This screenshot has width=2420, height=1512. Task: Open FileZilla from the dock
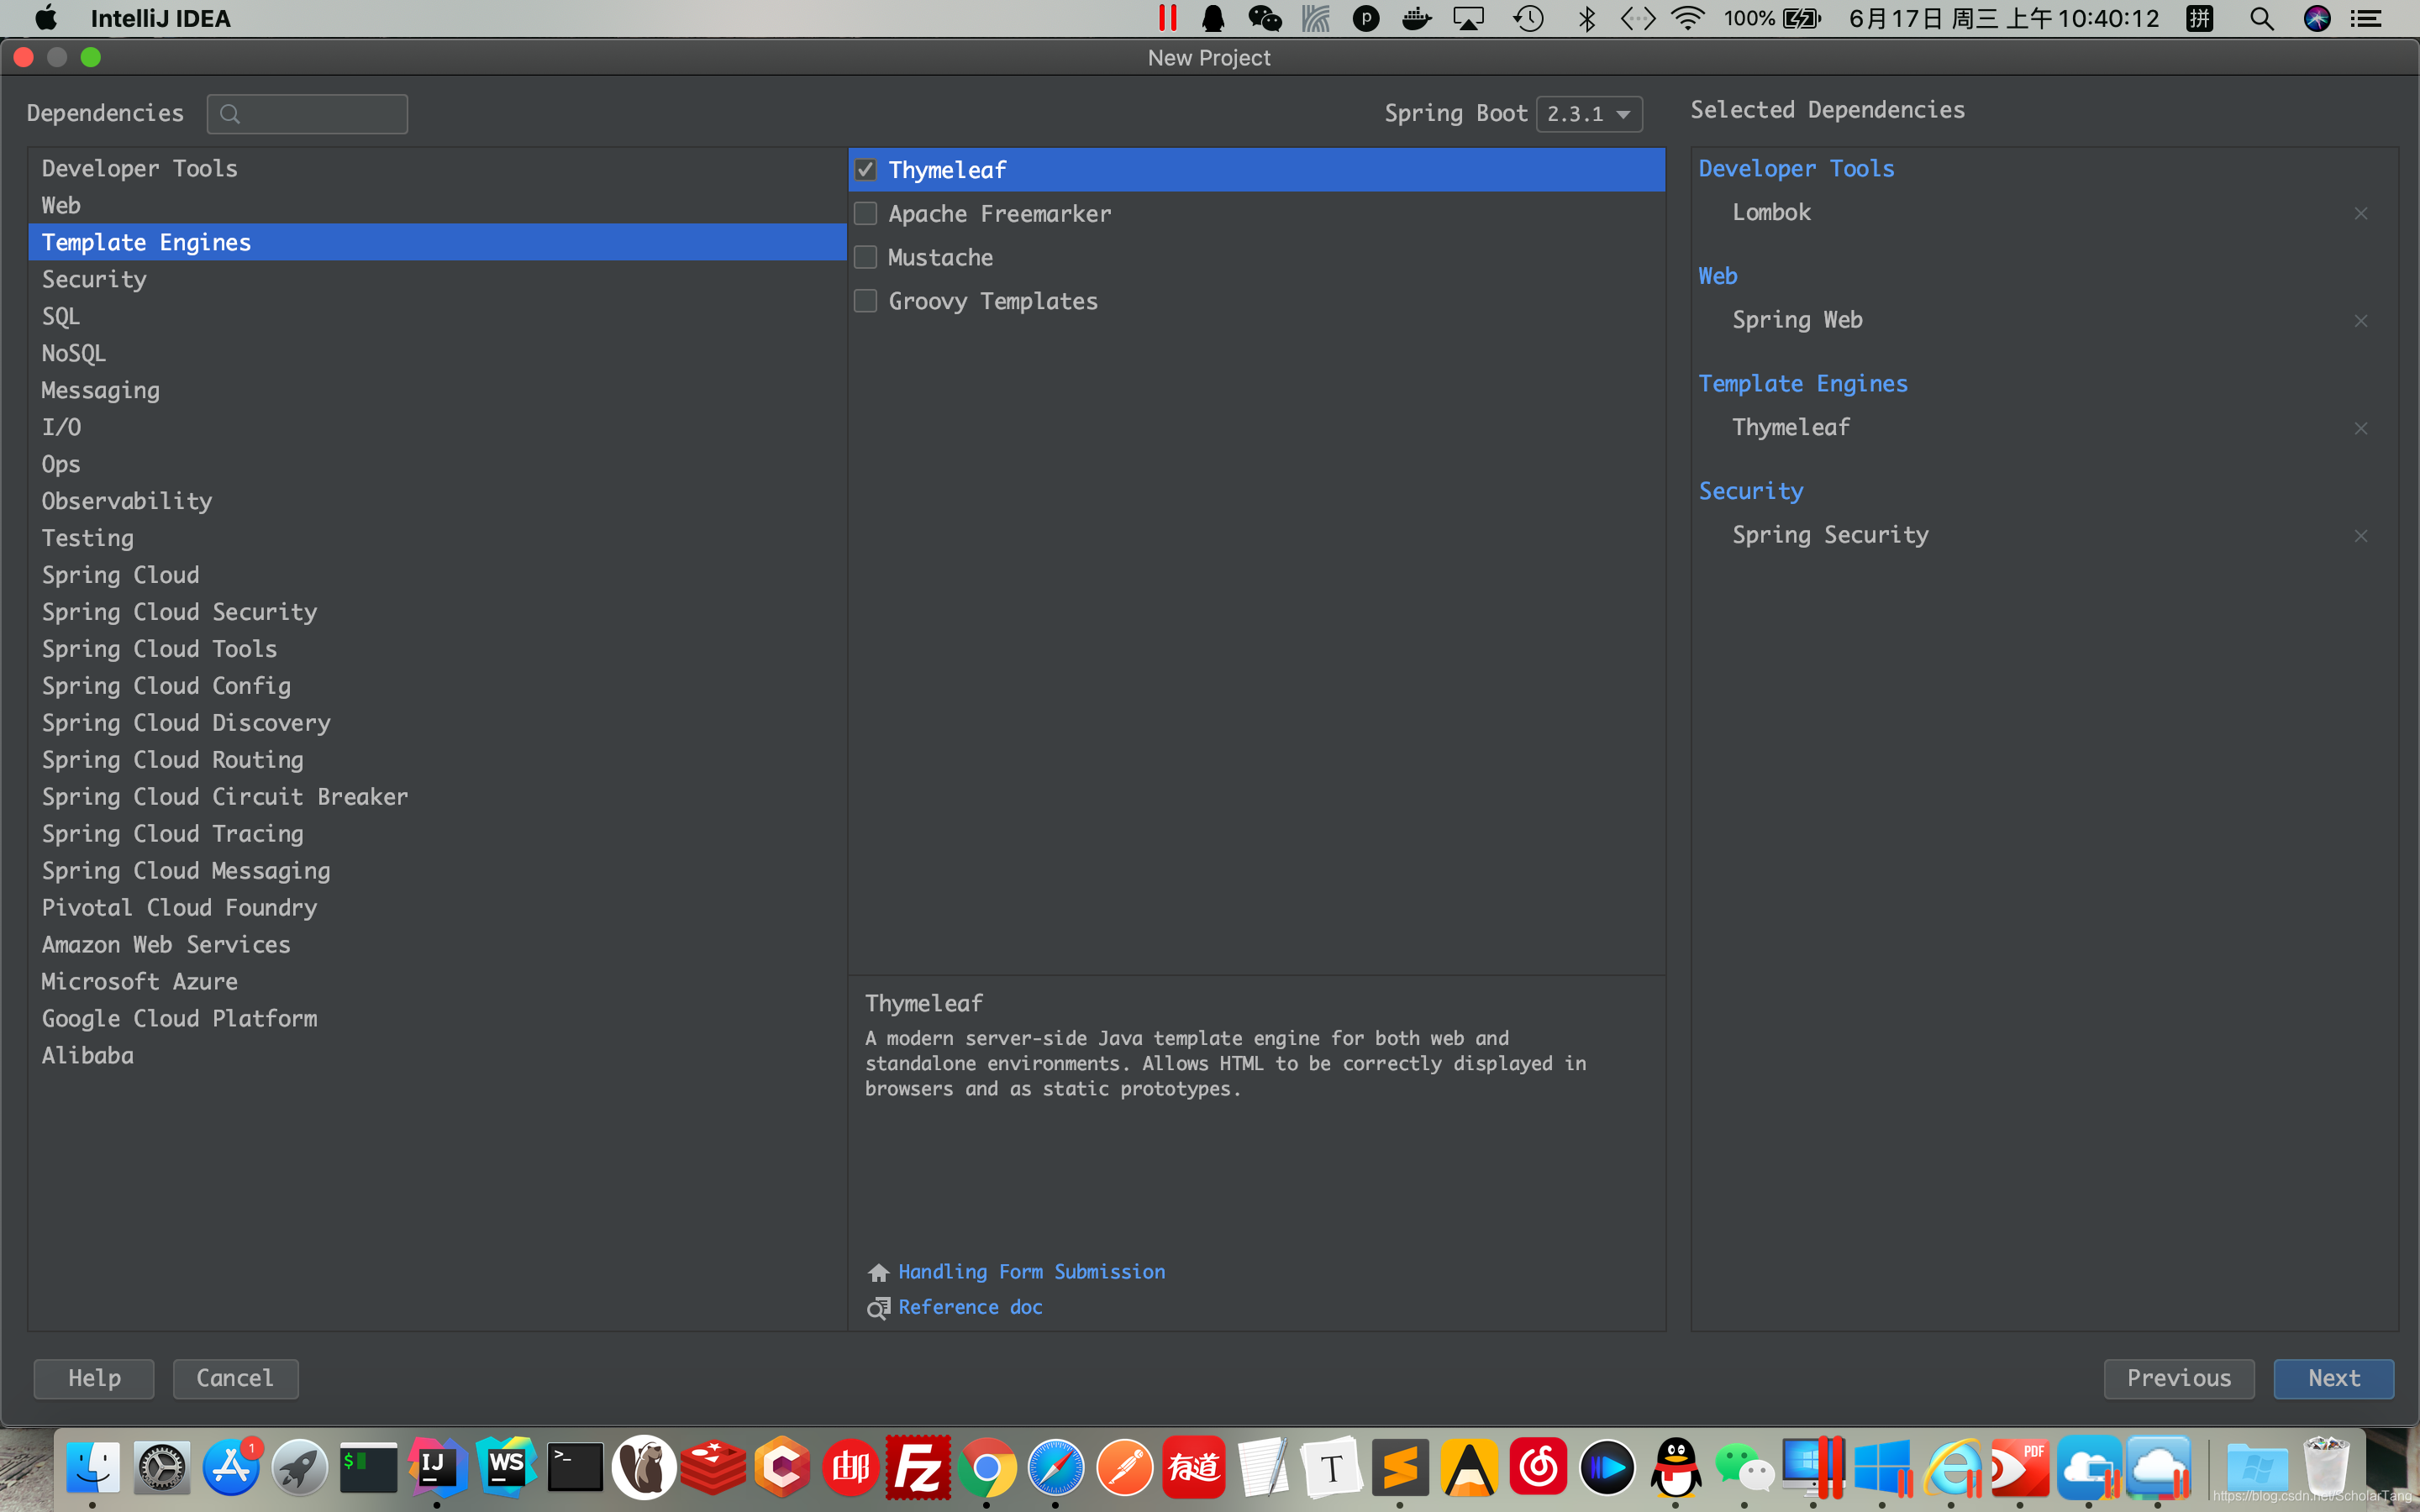[918, 1467]
